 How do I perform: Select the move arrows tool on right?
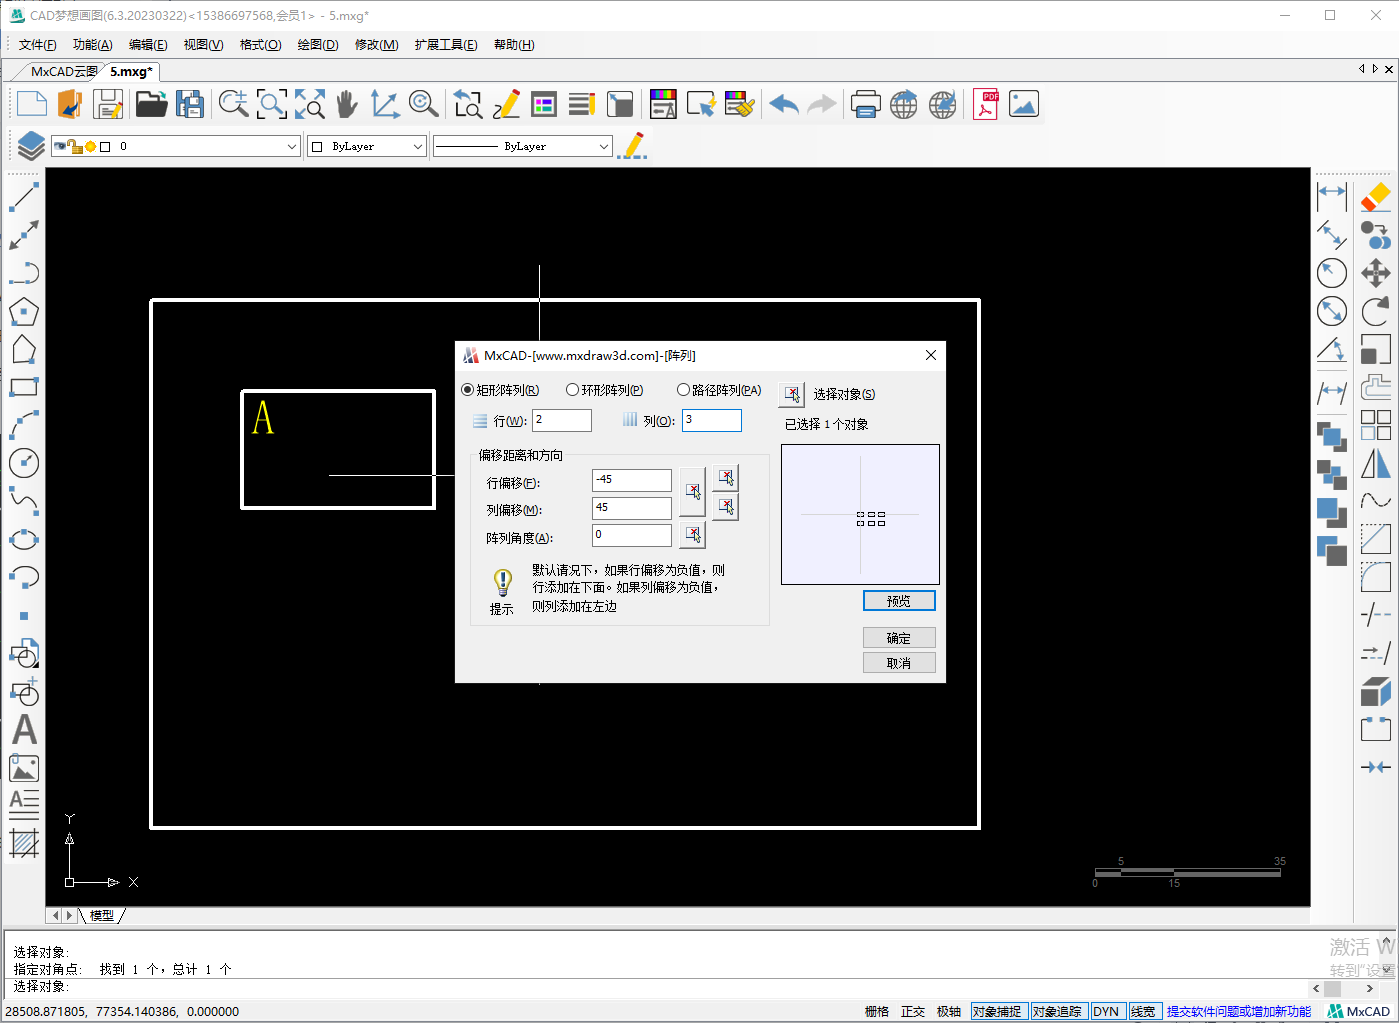1375,273
